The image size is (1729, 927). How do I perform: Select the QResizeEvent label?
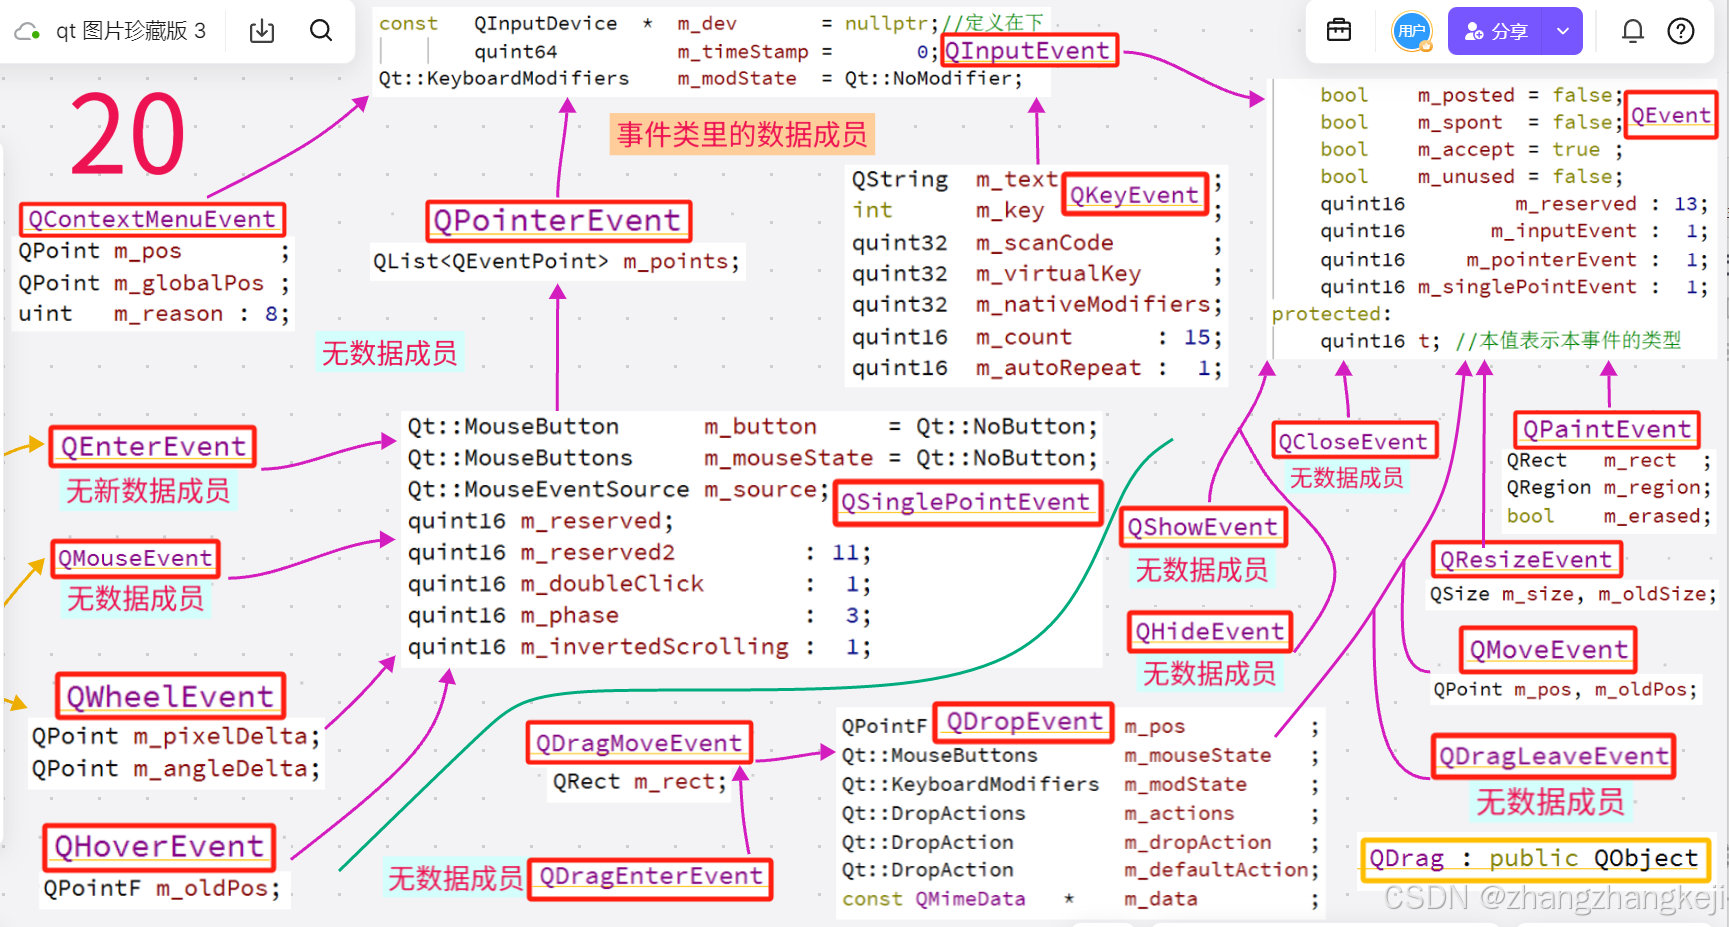[x=1526, y=559]
